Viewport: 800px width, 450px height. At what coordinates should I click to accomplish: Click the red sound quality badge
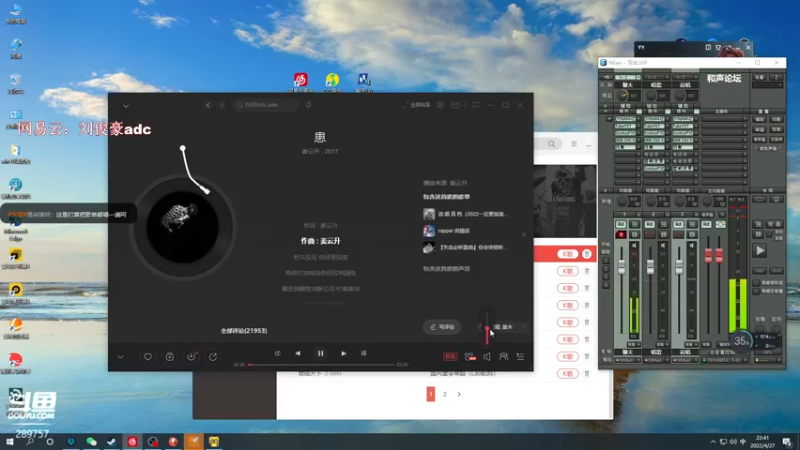(x=450, y=357)
